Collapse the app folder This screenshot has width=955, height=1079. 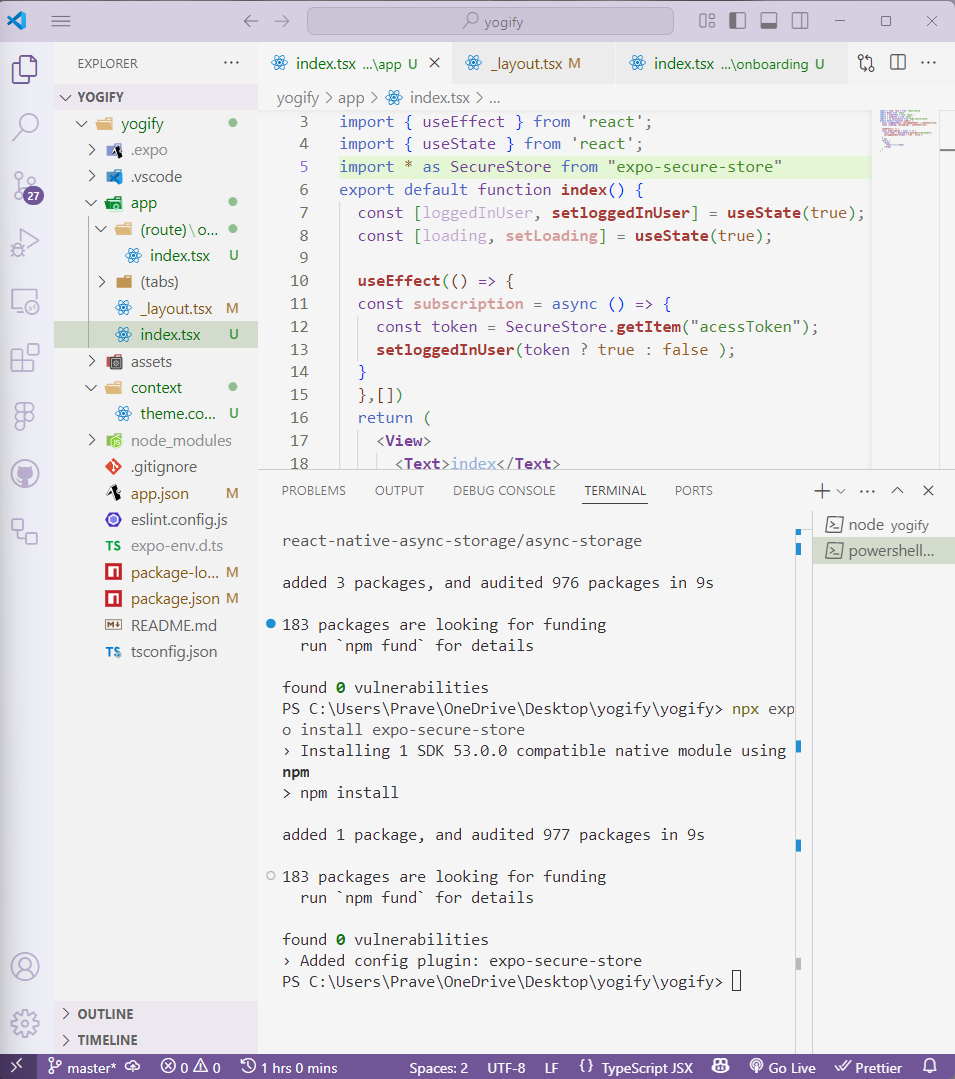click(155, 203)
